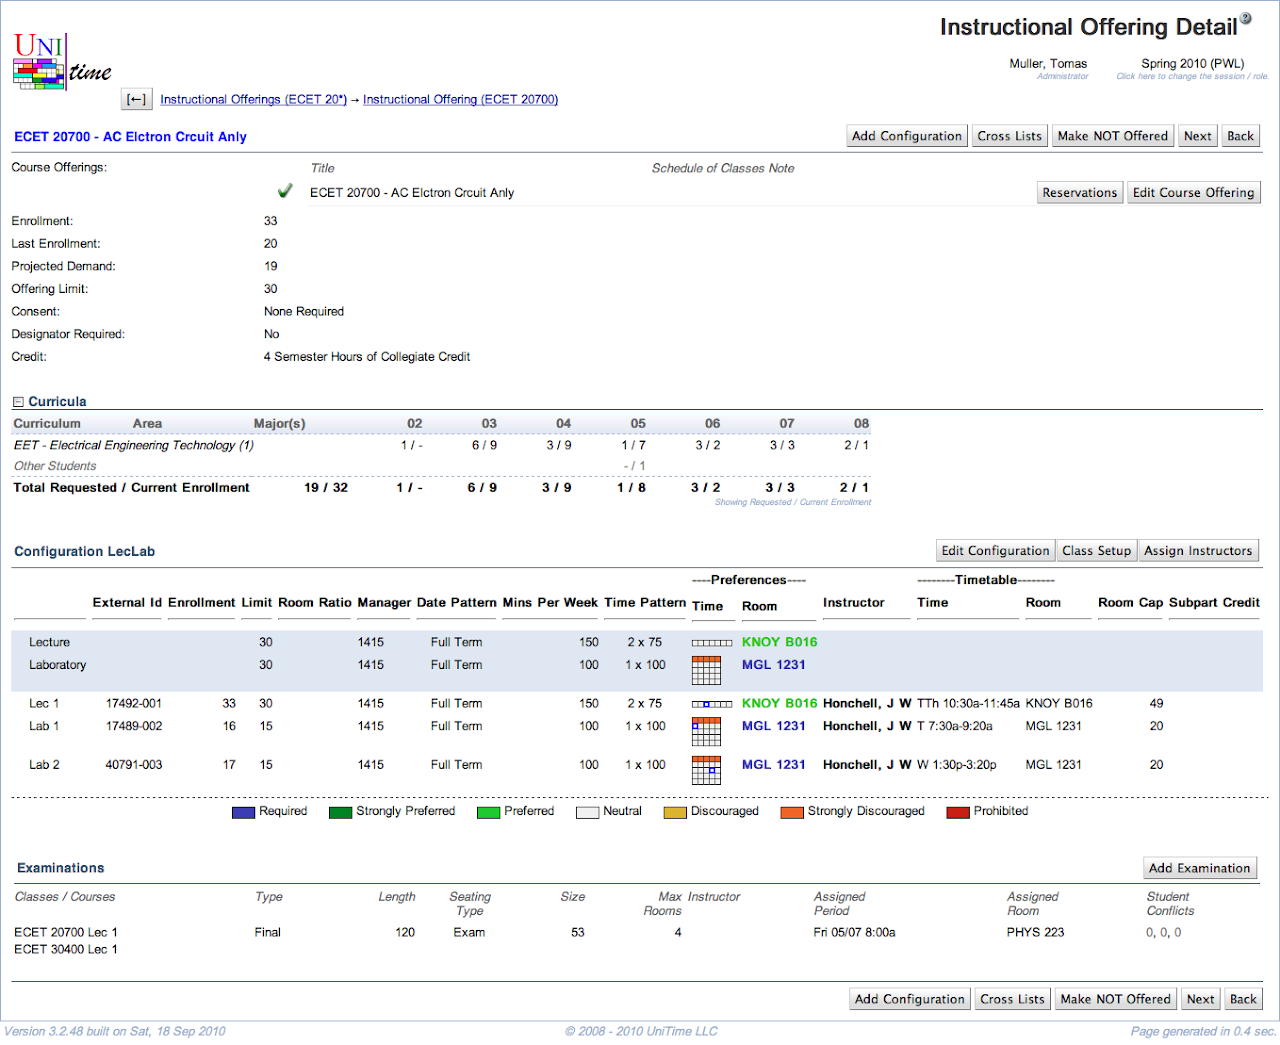1280x1045 pixels.
Task: Click ECET 30400 Lec 1 examination entry
Action: pos(66,950)
